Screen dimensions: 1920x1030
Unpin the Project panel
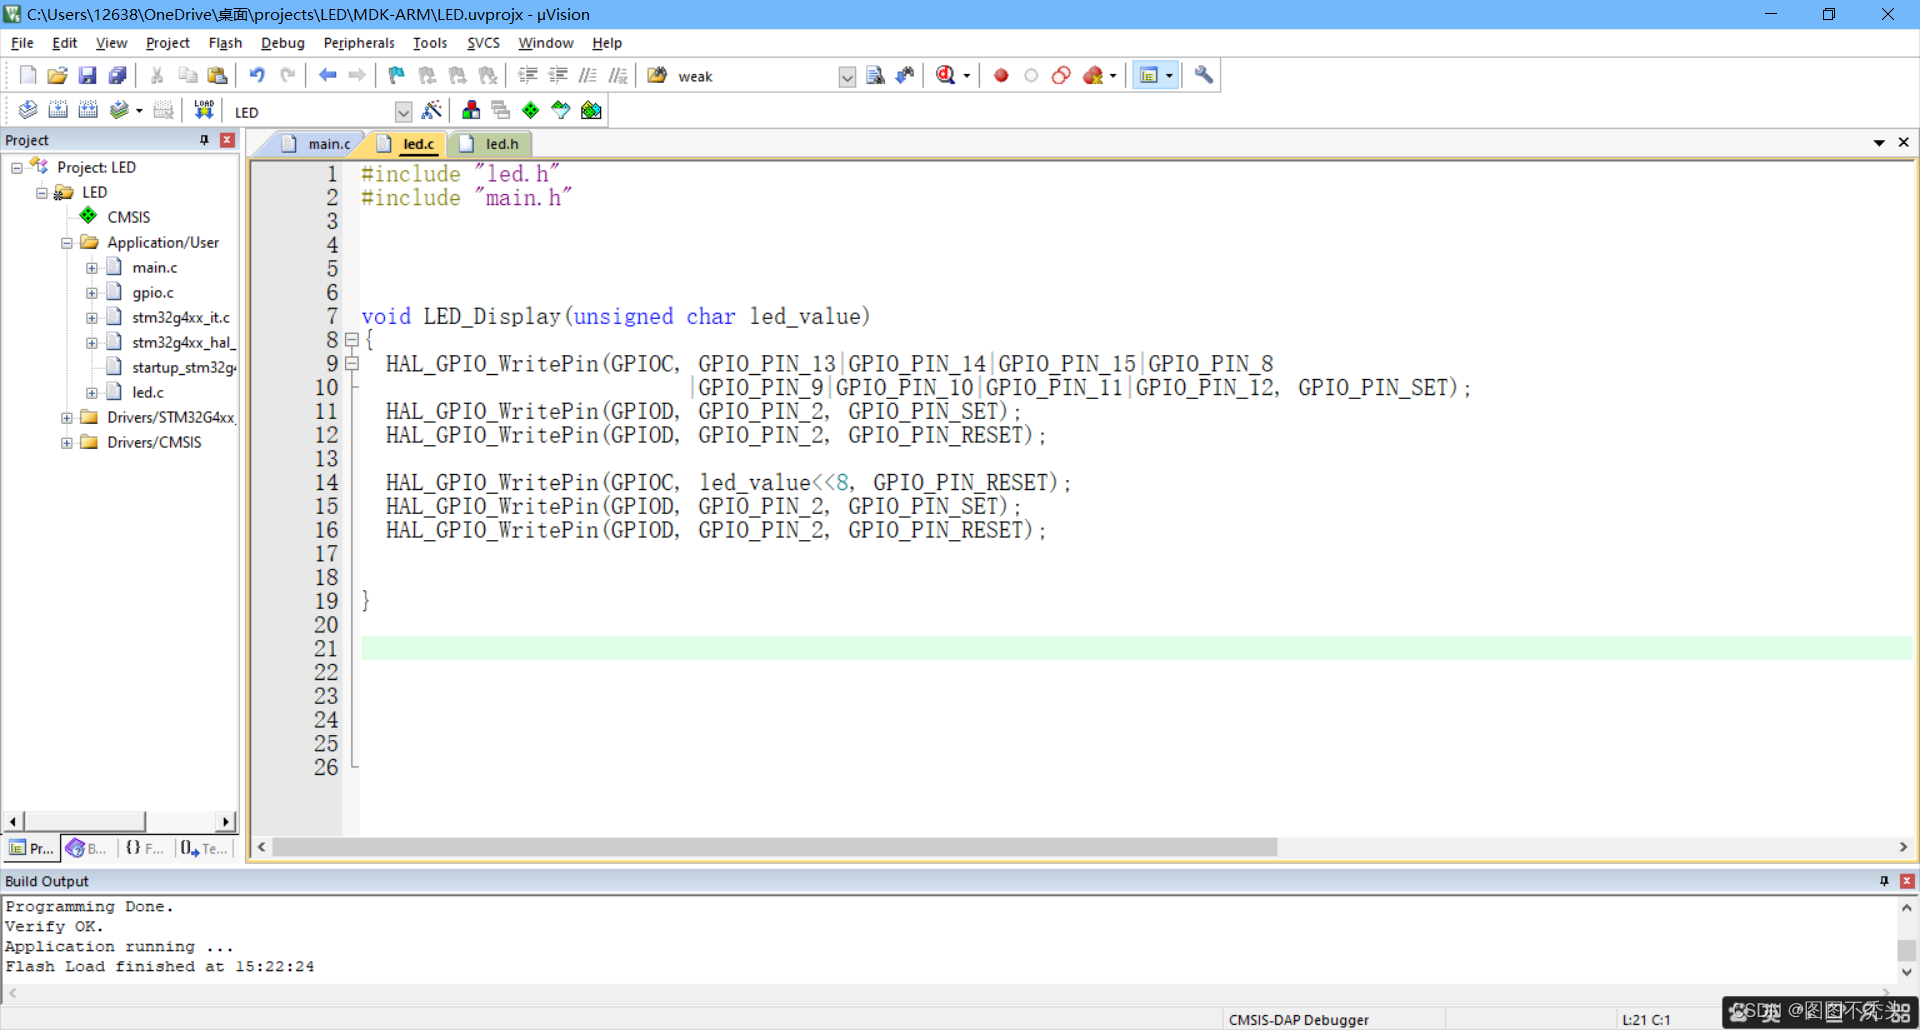click(202, 140)
